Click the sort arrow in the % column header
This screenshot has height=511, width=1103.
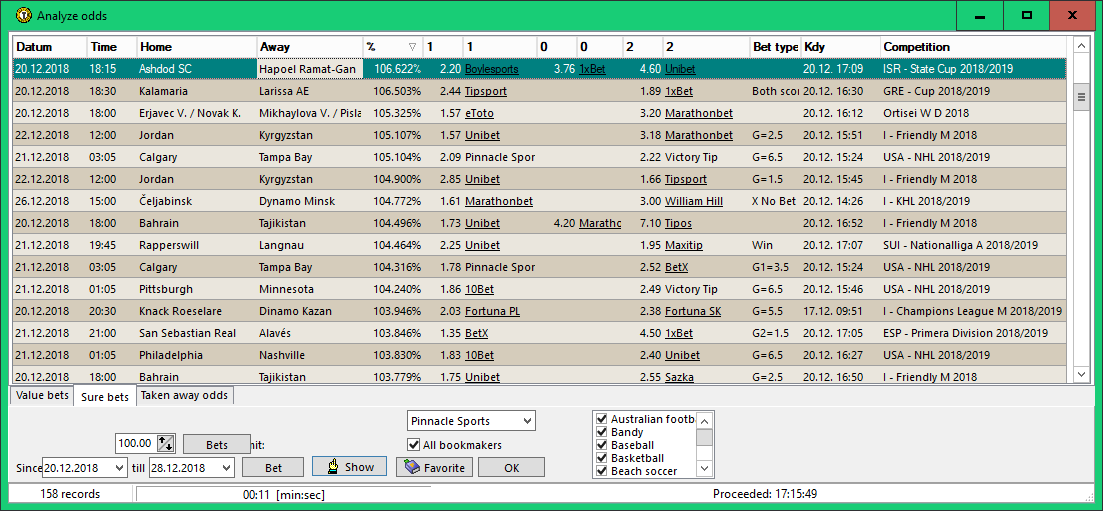412,47
